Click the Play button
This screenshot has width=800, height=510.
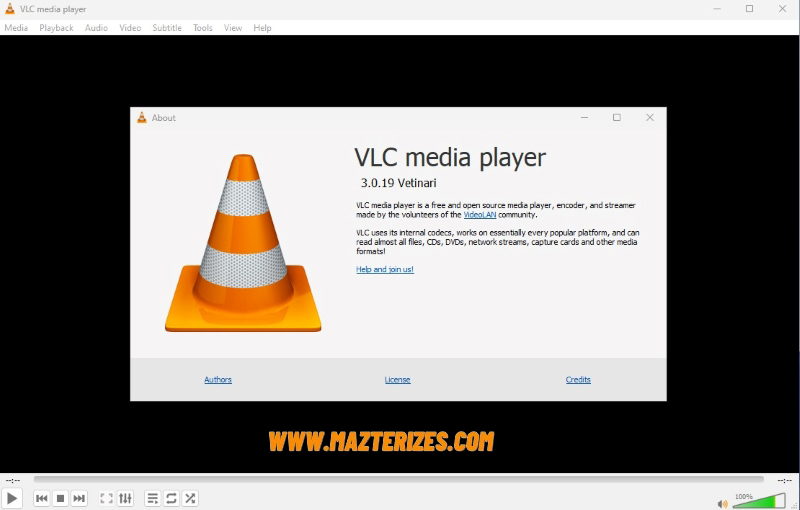(12, 498)
